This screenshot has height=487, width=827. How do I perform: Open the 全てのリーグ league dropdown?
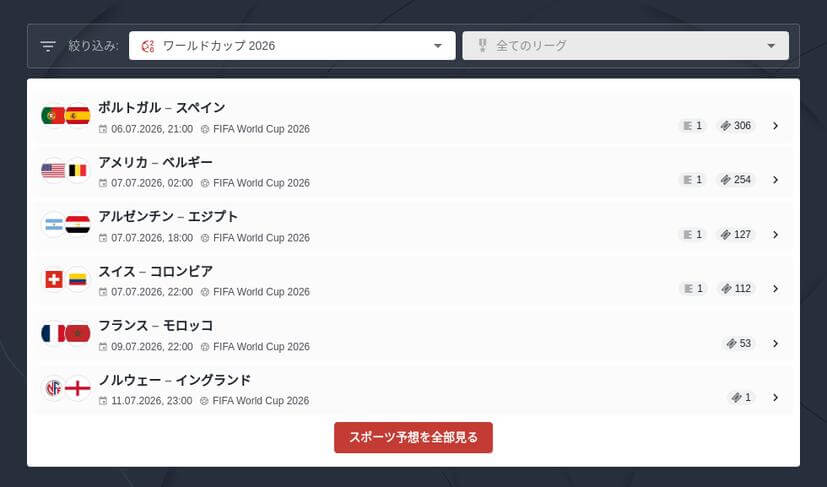pos(626,46)
